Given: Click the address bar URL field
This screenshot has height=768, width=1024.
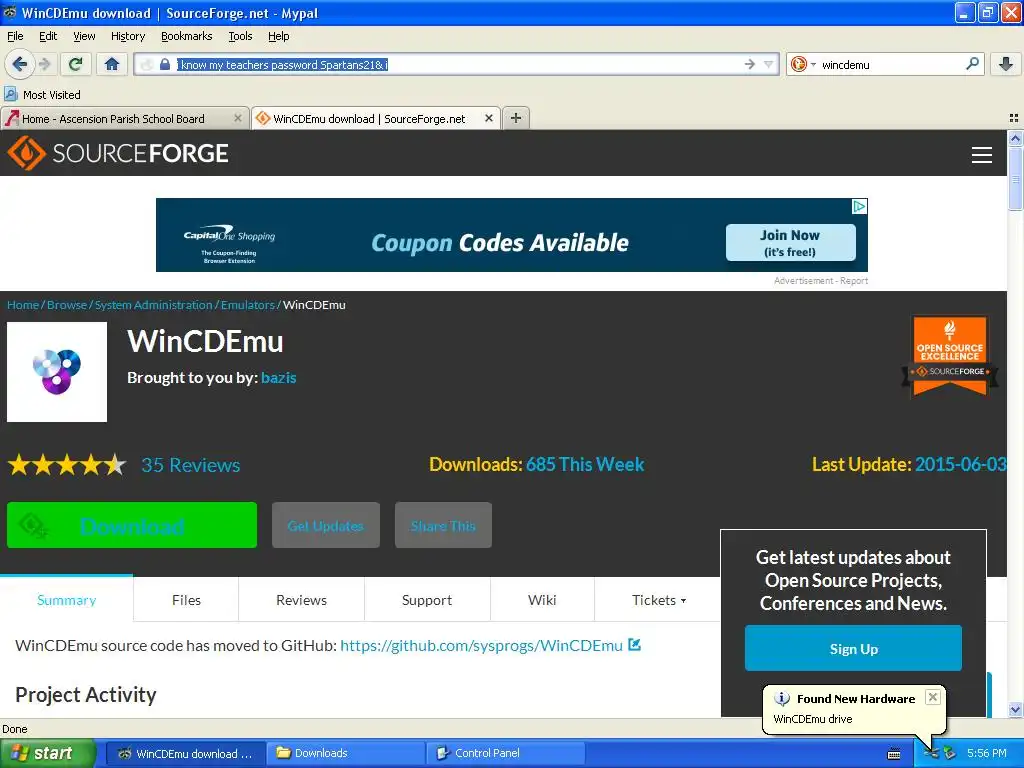Looking at the screenshot, I should pyautogui.click(x=457, y=64).
